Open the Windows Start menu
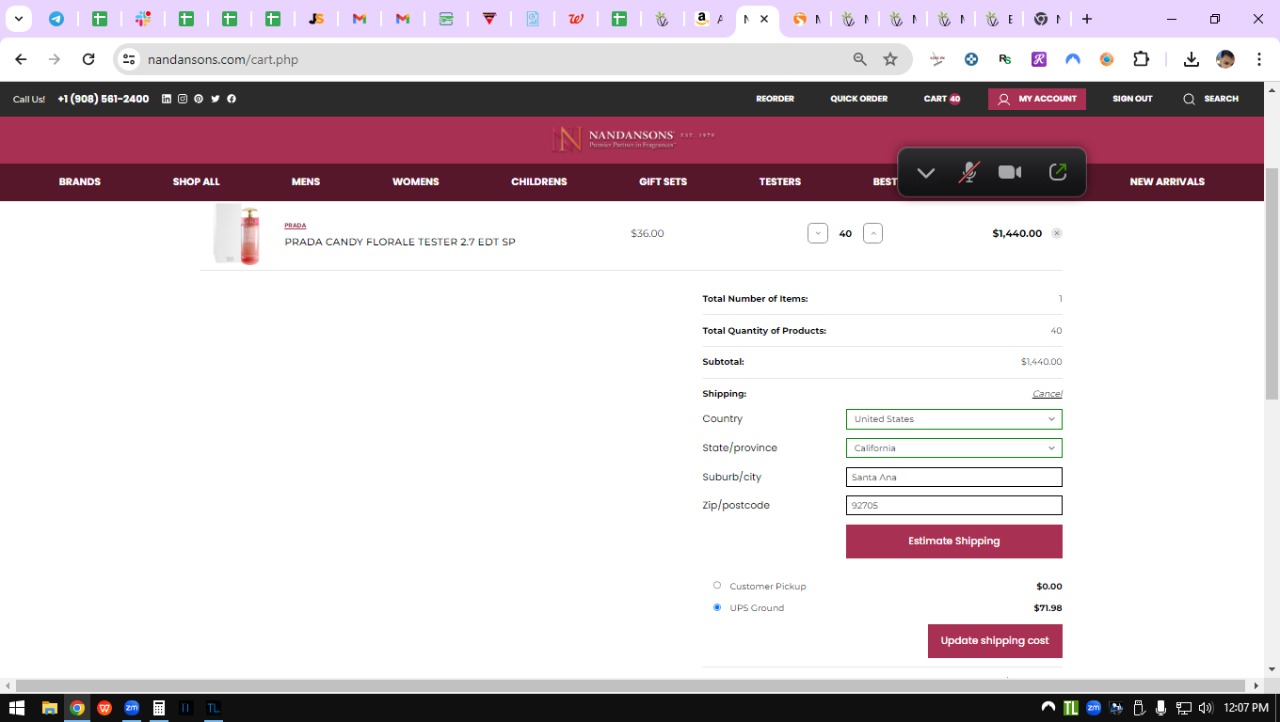This screenshot has width=1280, height=722. (17, 708)
